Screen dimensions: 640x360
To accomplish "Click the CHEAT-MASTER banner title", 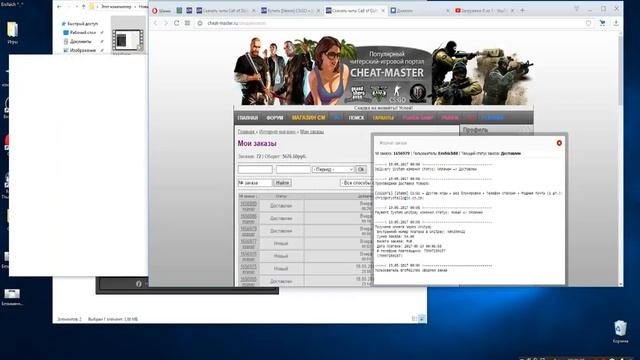I will tap(387, 73).
